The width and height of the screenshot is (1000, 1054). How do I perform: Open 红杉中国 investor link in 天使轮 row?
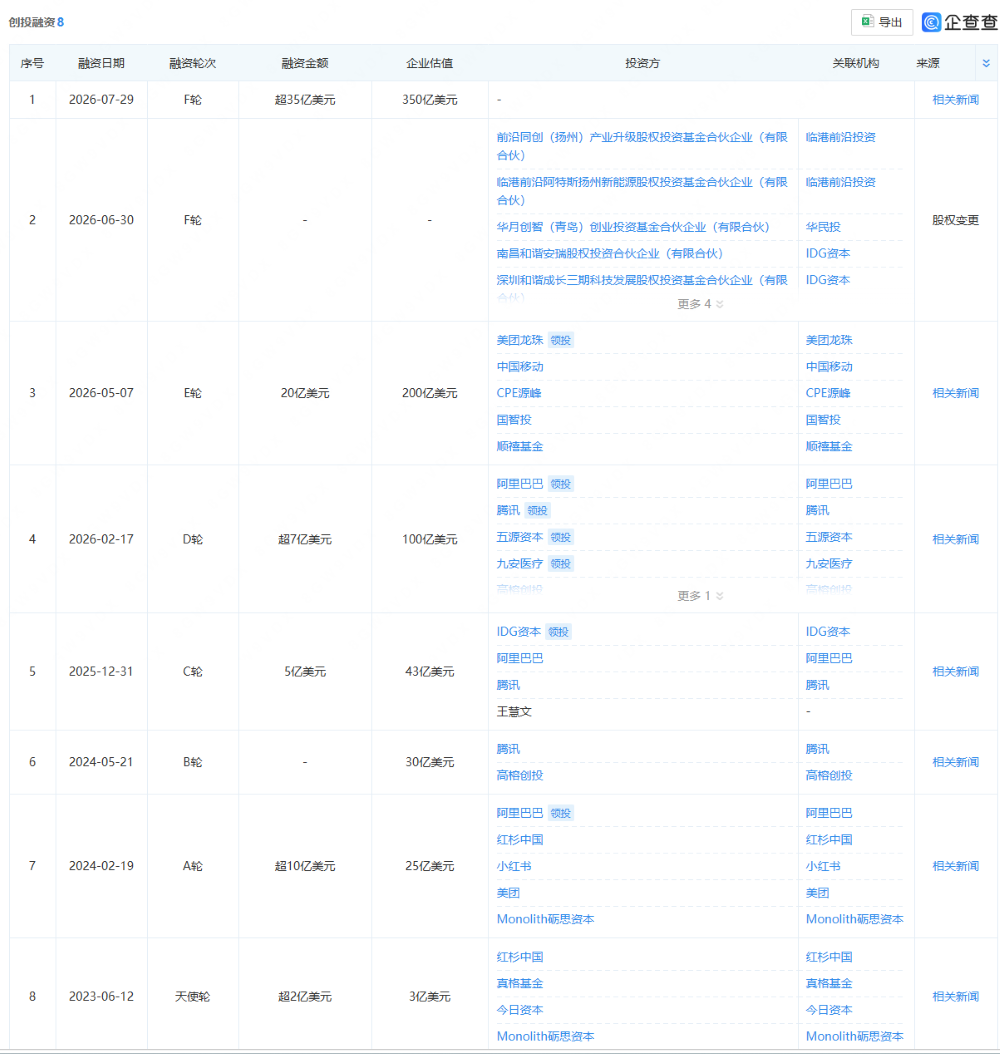(519, 957)
